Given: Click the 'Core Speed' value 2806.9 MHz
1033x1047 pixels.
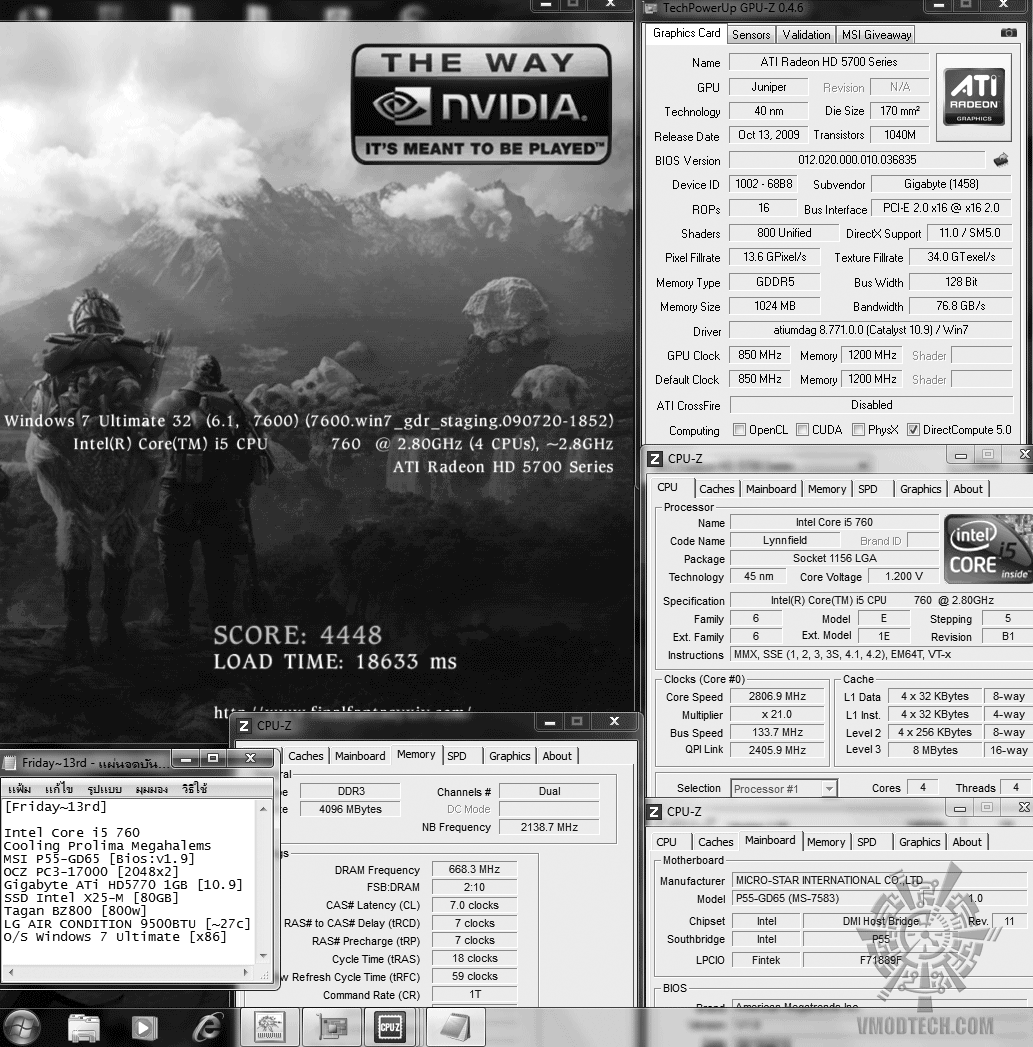Looking at the screenshot, I should click(x=777, y=696).
